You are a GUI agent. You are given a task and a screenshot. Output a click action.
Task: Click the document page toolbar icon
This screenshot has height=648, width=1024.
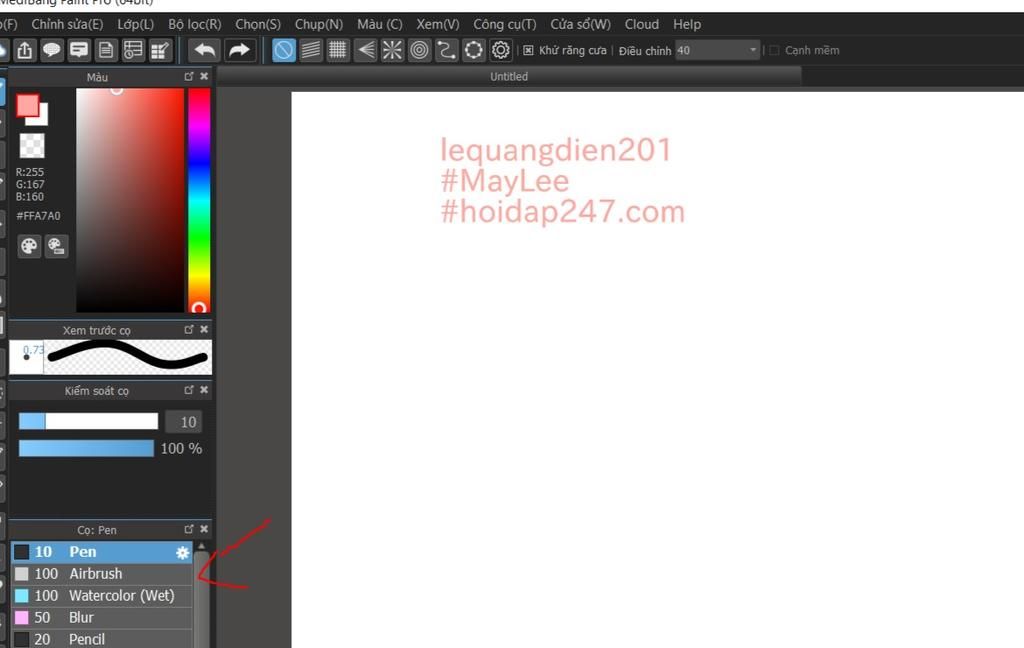(106, 50)
